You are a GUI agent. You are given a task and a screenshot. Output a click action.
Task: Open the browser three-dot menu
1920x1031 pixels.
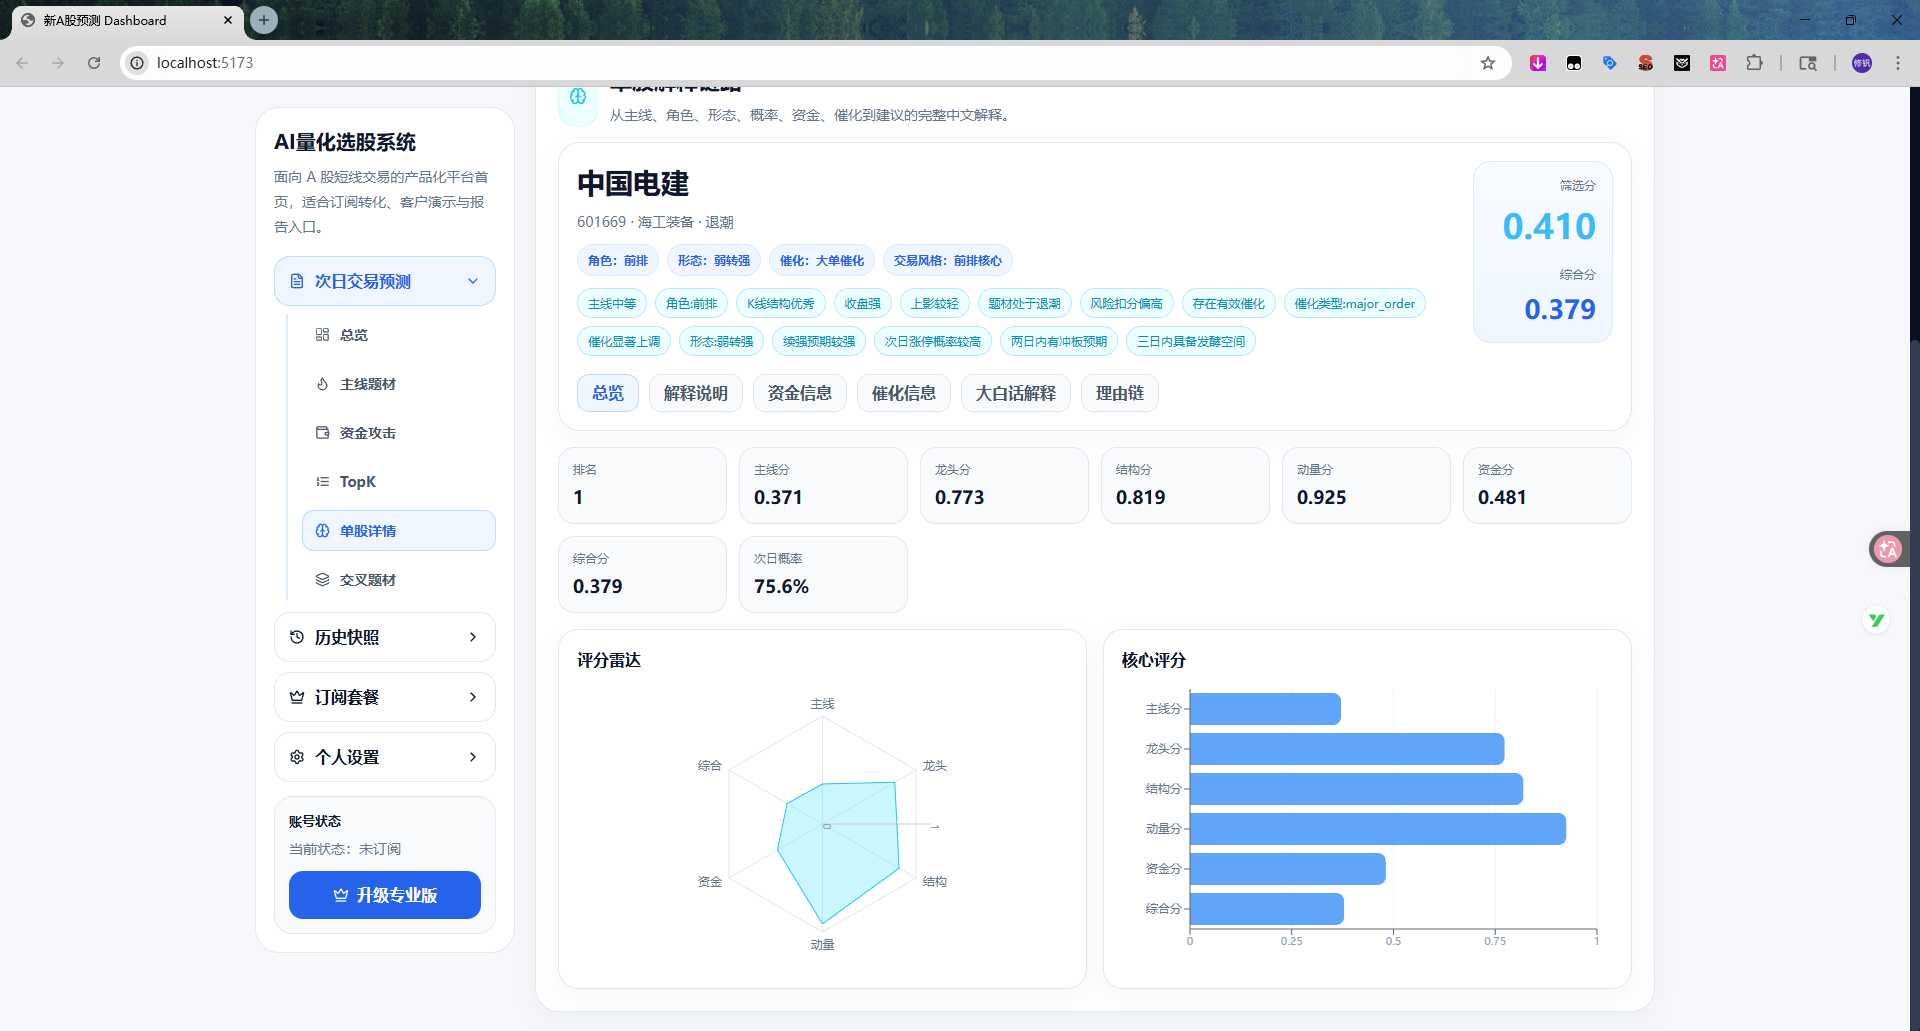coord(1898,63)
